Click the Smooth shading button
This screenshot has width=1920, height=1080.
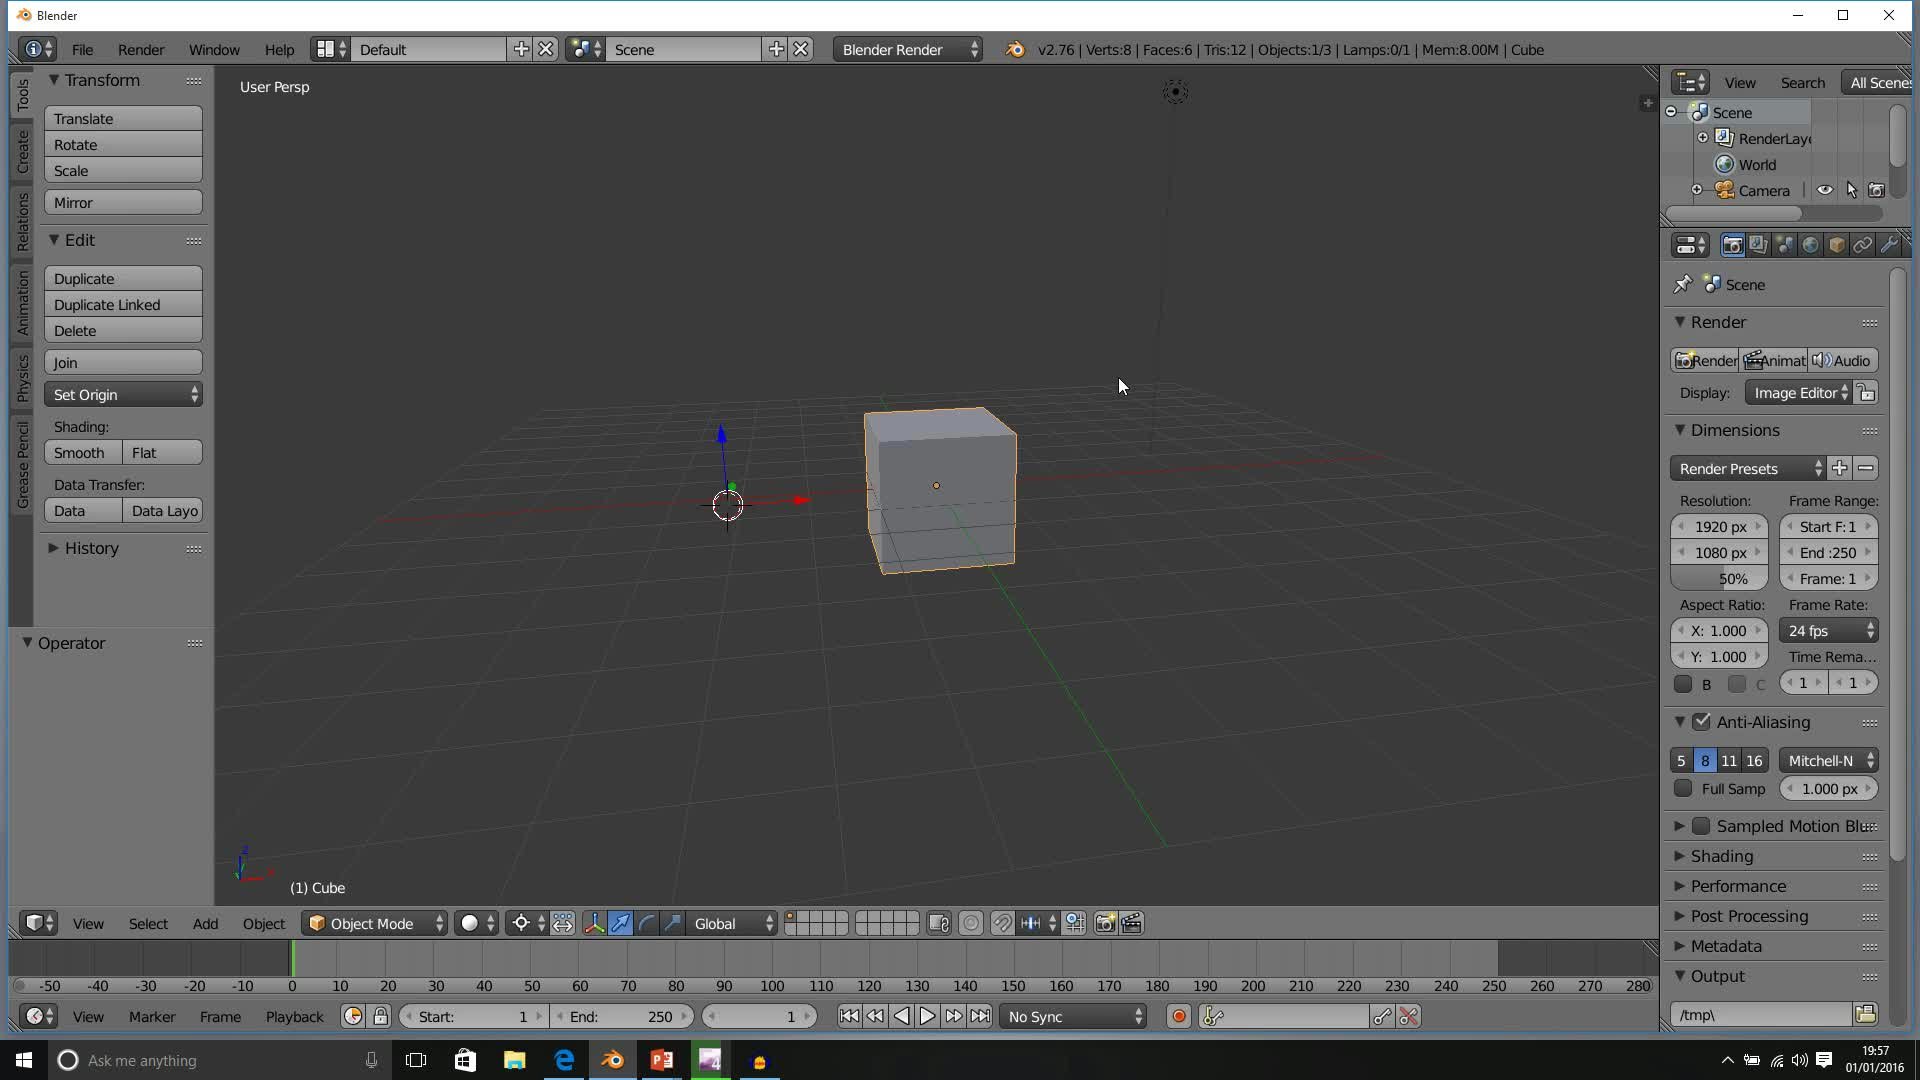82,453
